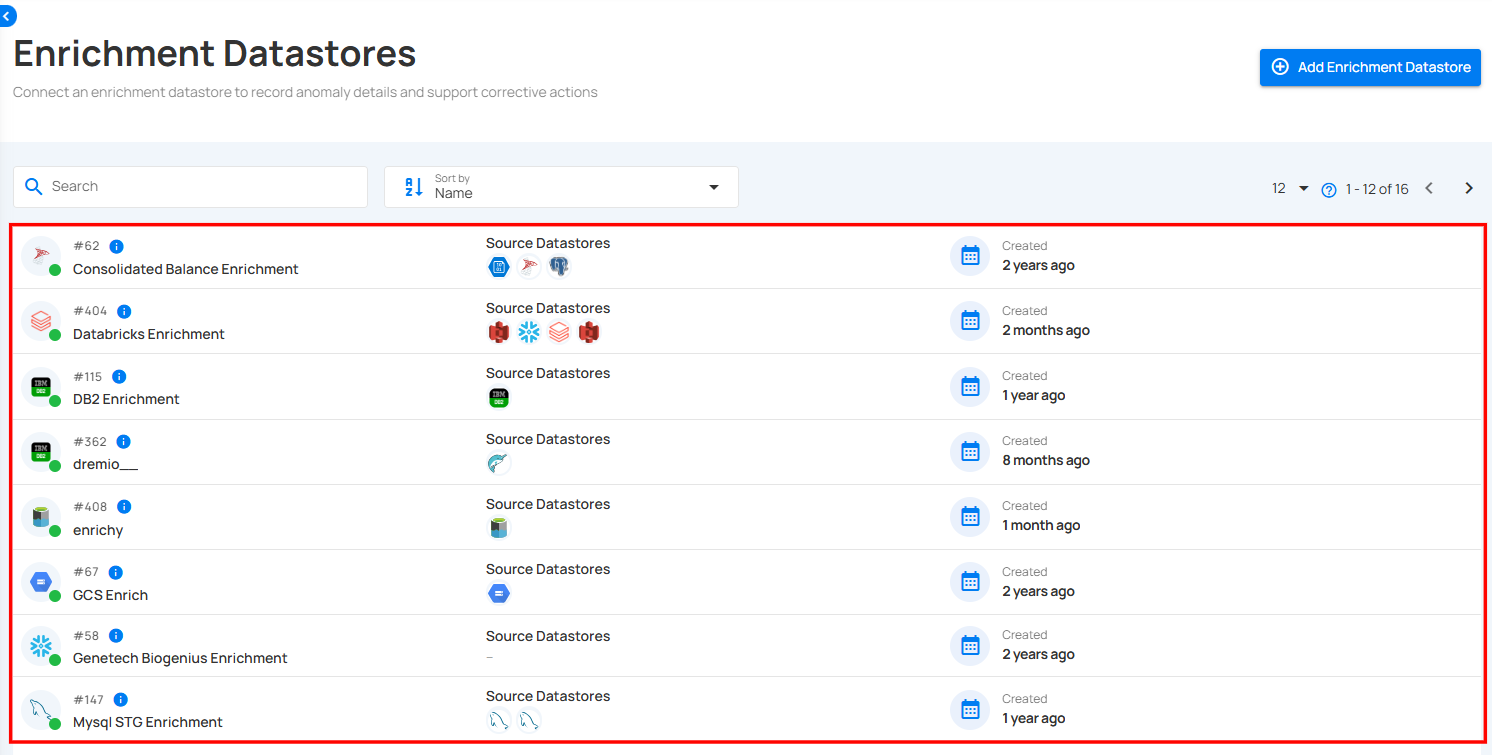This screenshot has height=755, width=1492.
Task: Click first MySQL source icon in Mysql STG row
Action: pyautogui.click(x=499, y=720)
